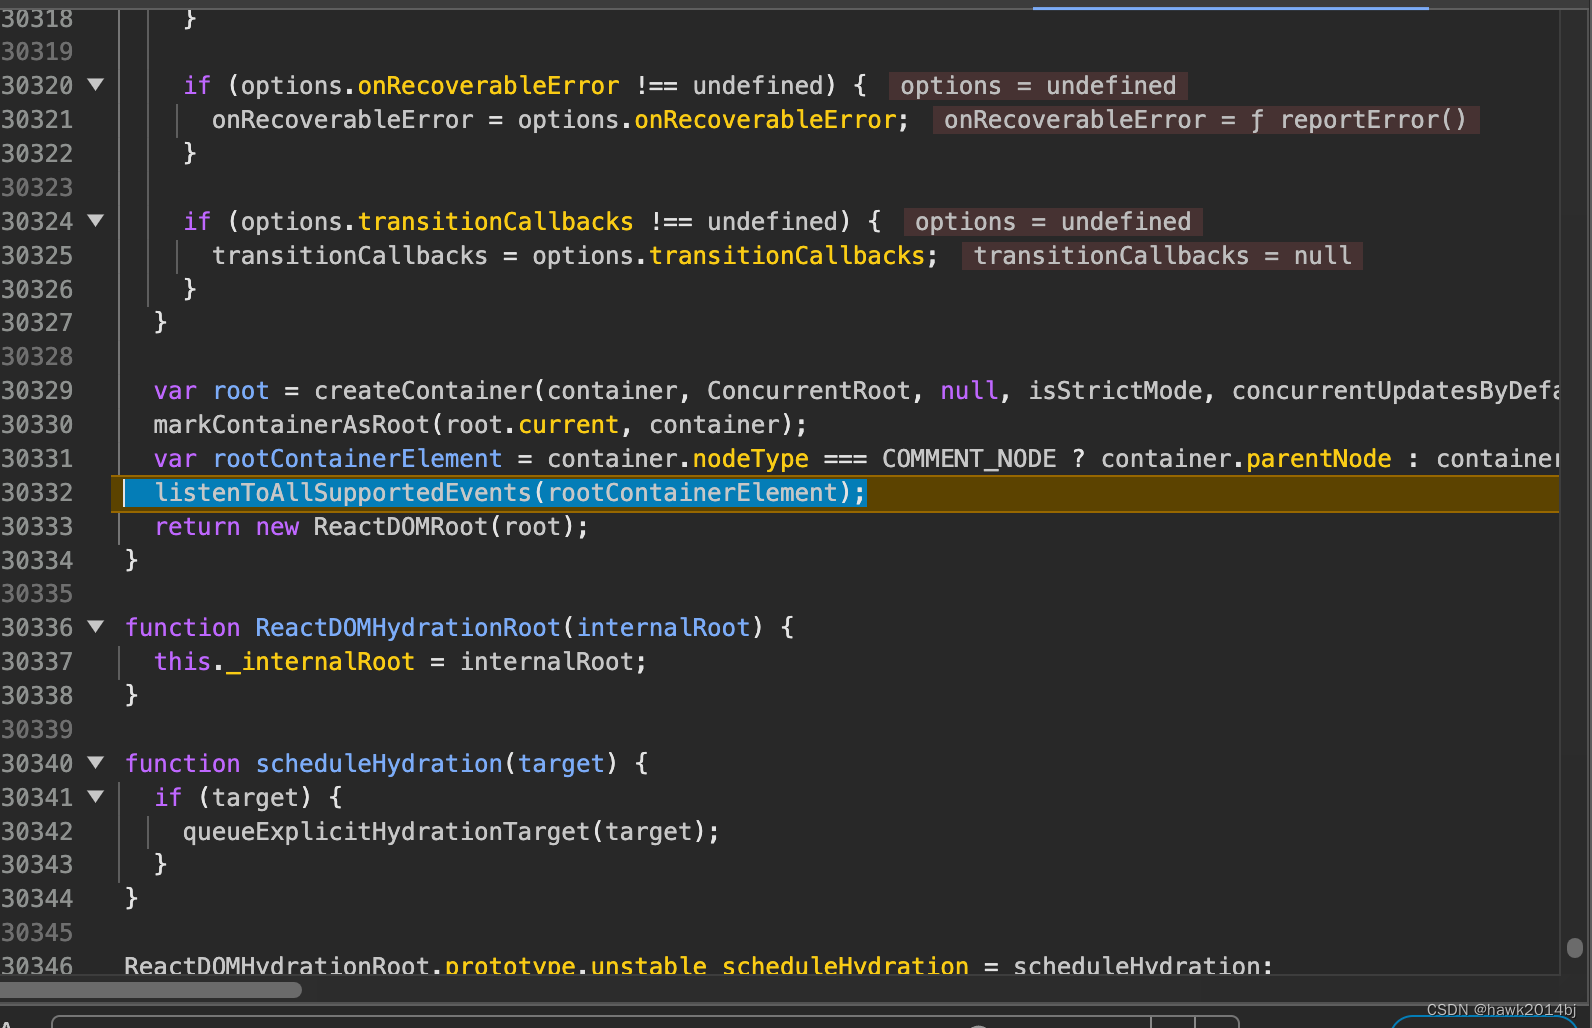This screenshot has width=1592, height=1028.
Task: Collapse scheduleHydration function at line 30340
Action: [x=96, y=763]
